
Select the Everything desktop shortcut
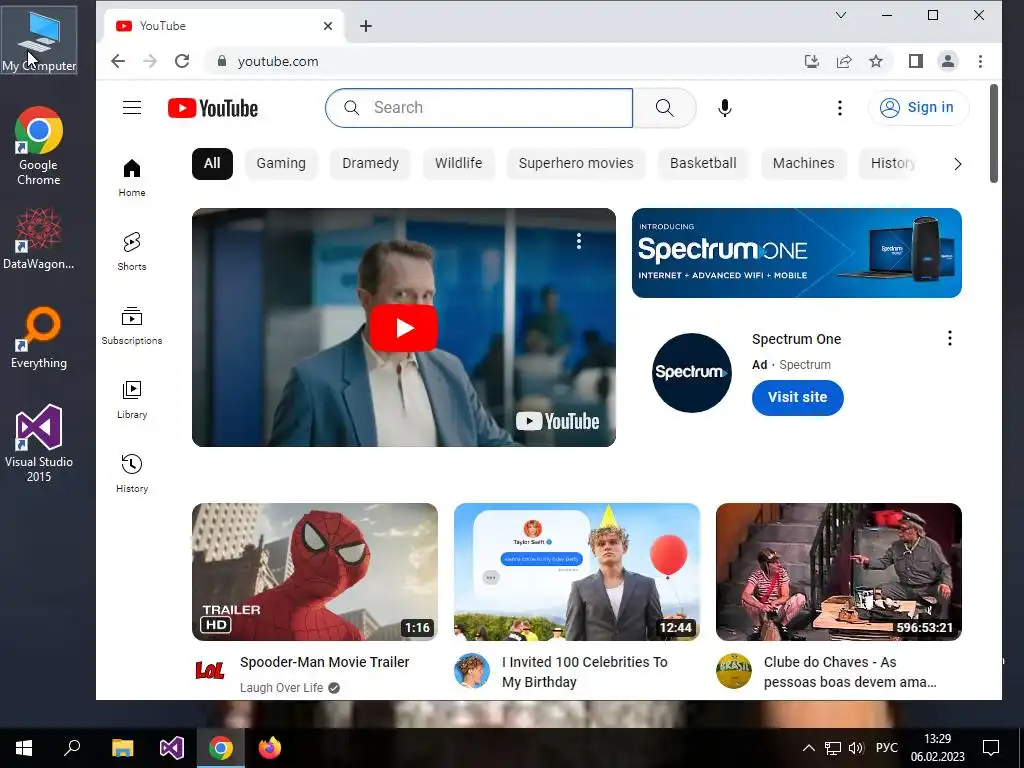[x=39, y=338]
